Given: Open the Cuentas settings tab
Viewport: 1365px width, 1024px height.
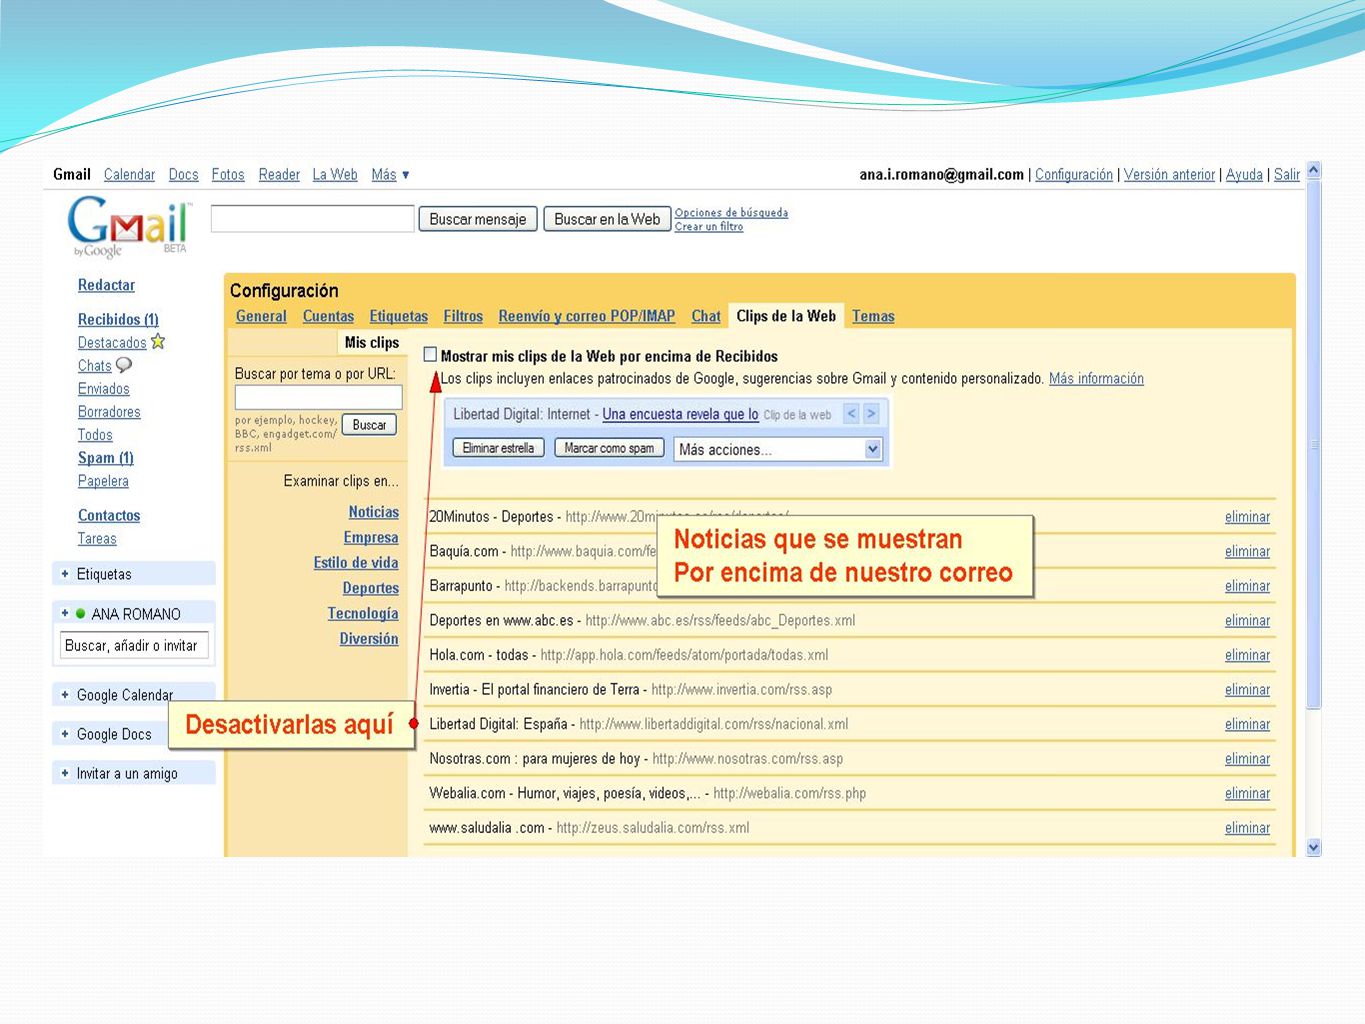Looking at the screenshot, I should point(328,316).
